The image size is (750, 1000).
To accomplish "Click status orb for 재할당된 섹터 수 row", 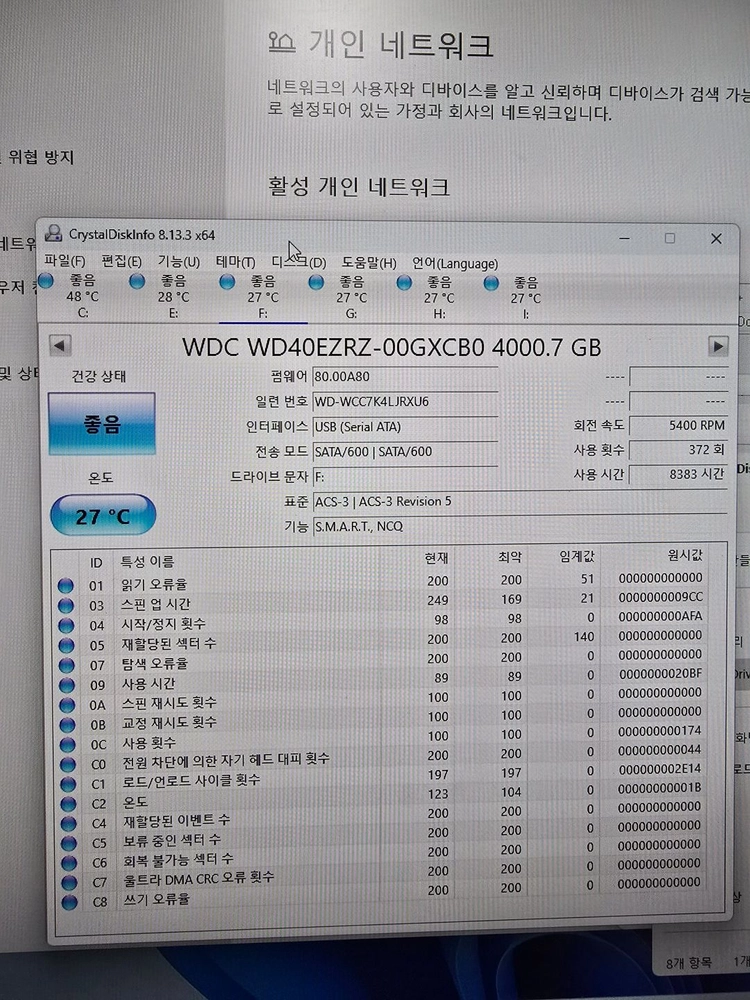I will [66, 645].
